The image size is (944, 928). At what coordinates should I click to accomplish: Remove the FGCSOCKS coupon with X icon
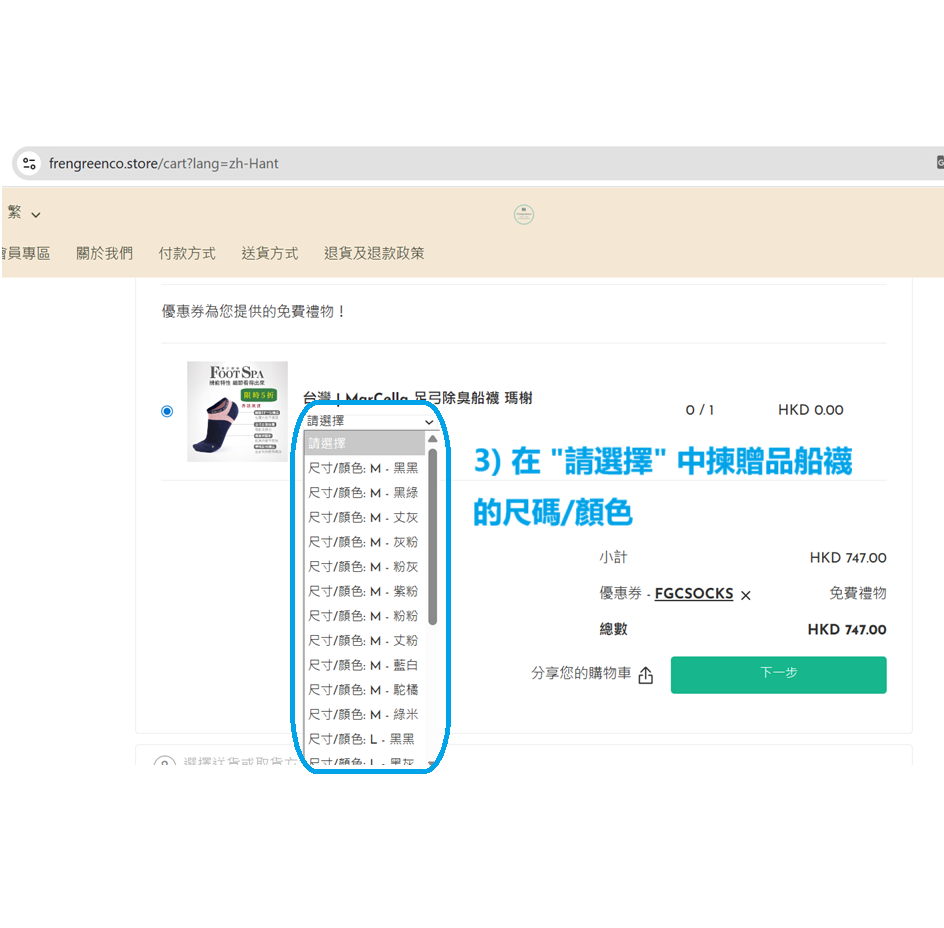pos(746,595)
